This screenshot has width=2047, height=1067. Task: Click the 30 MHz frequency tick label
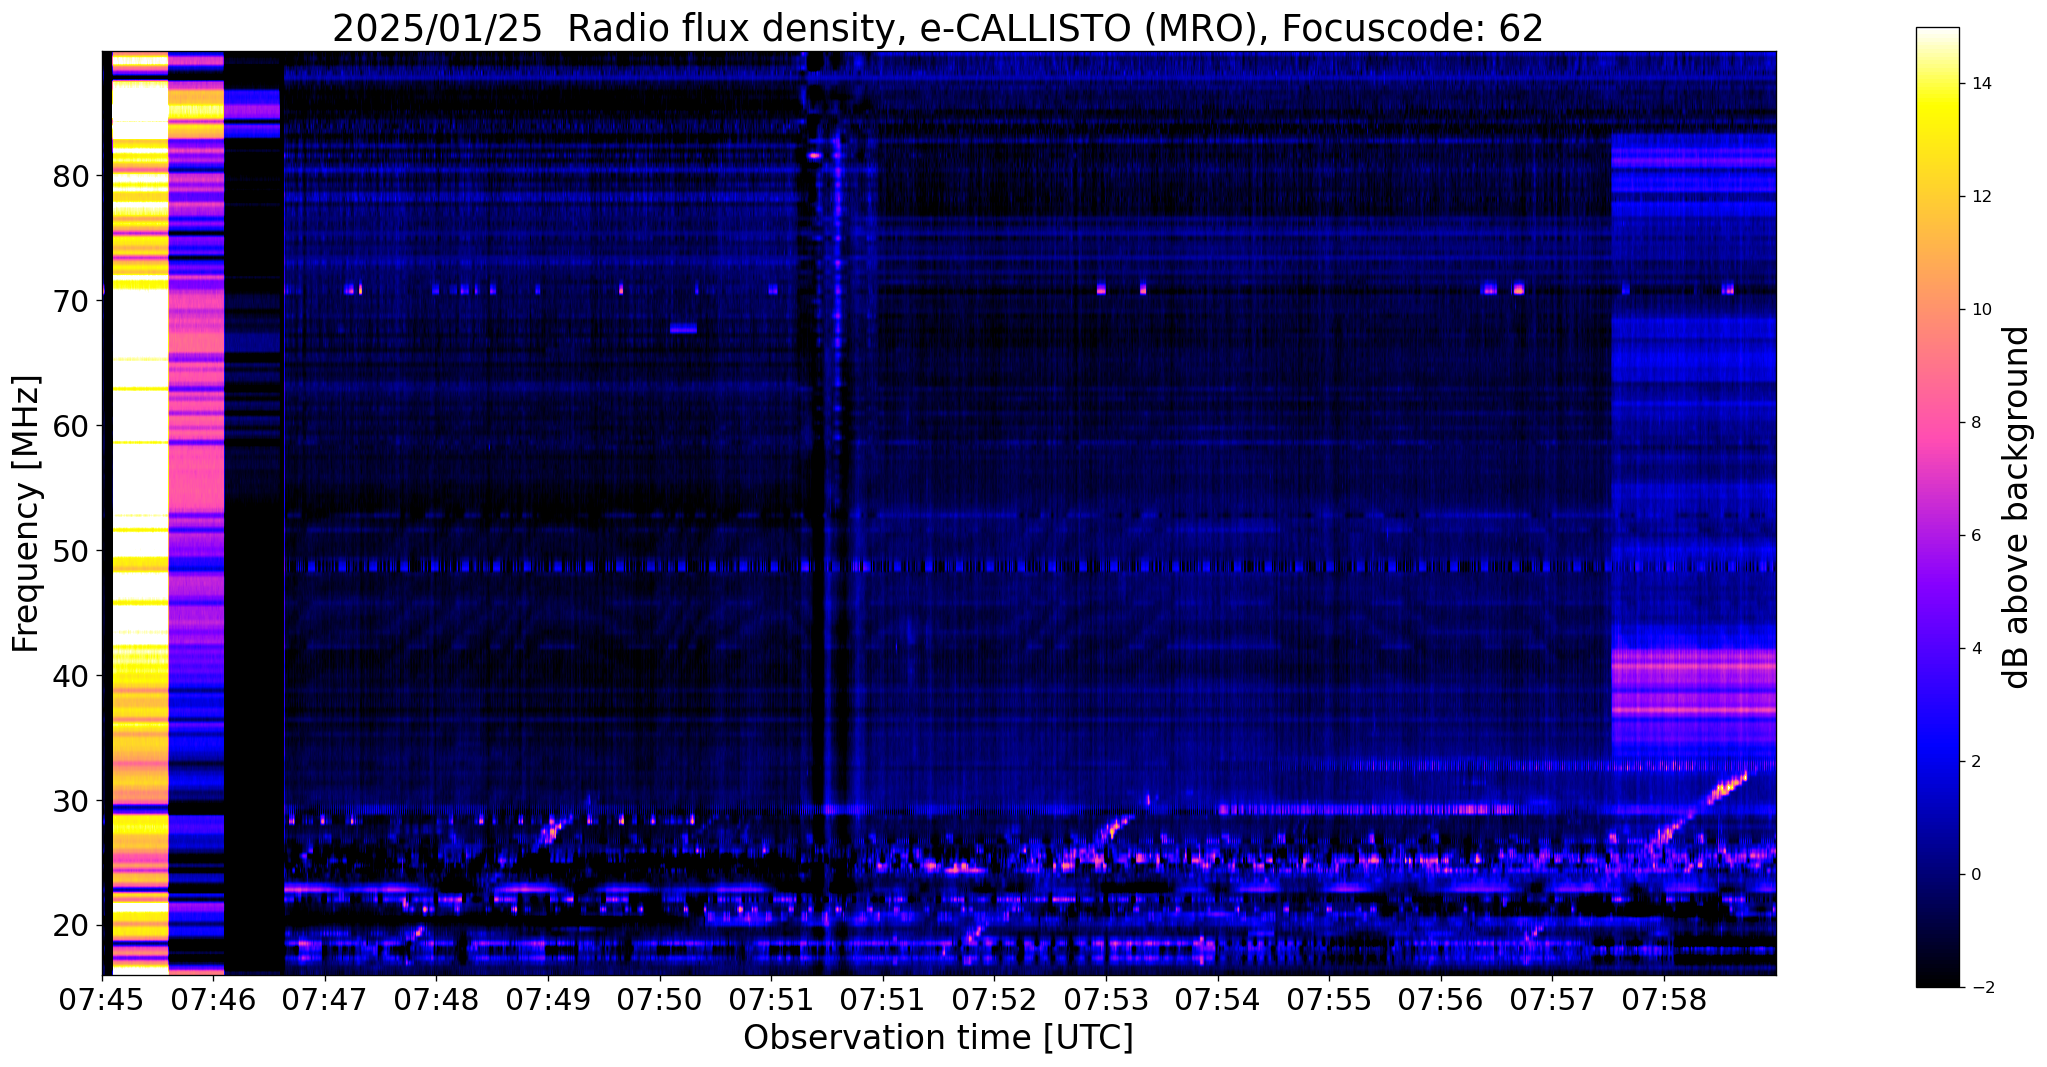71,801
